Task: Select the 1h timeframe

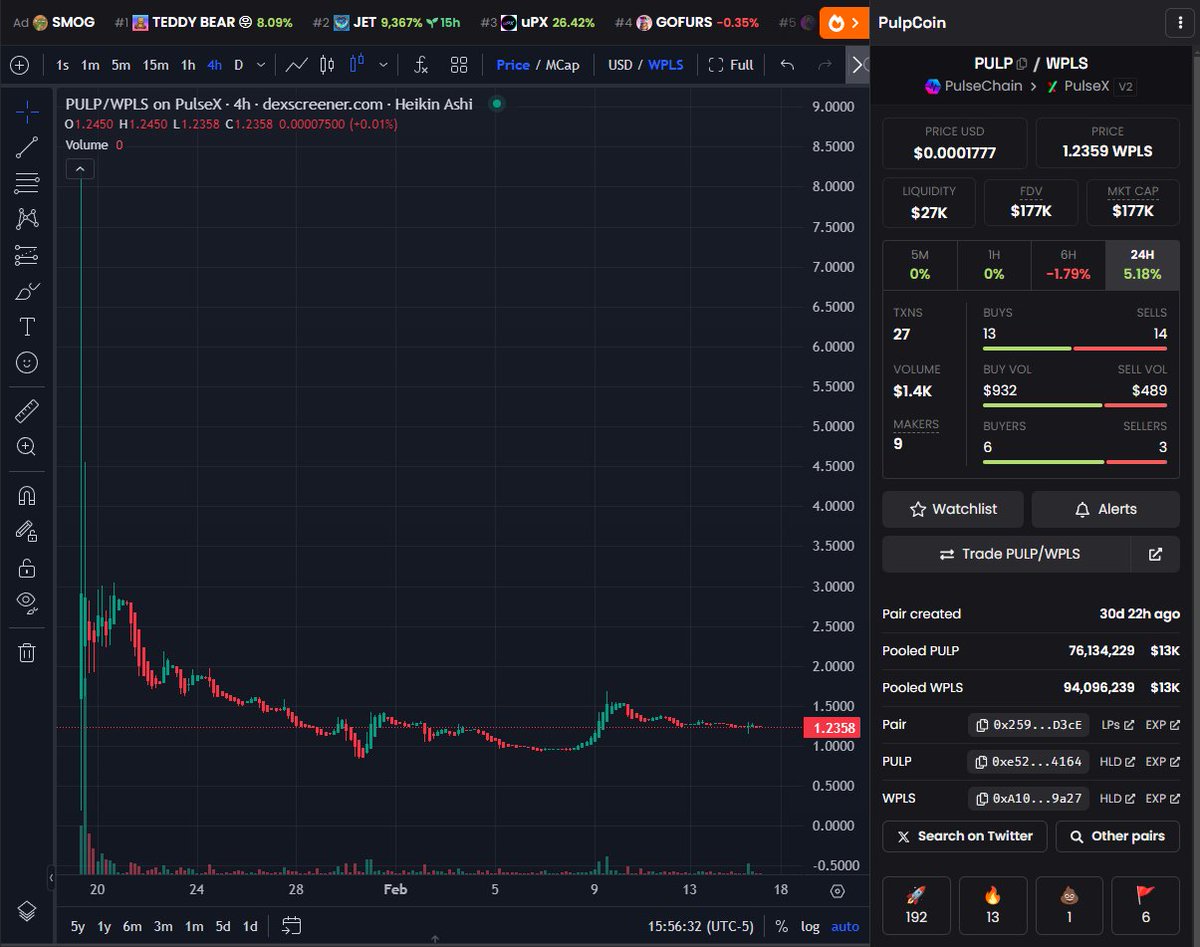Action: [x=188, y=65]
